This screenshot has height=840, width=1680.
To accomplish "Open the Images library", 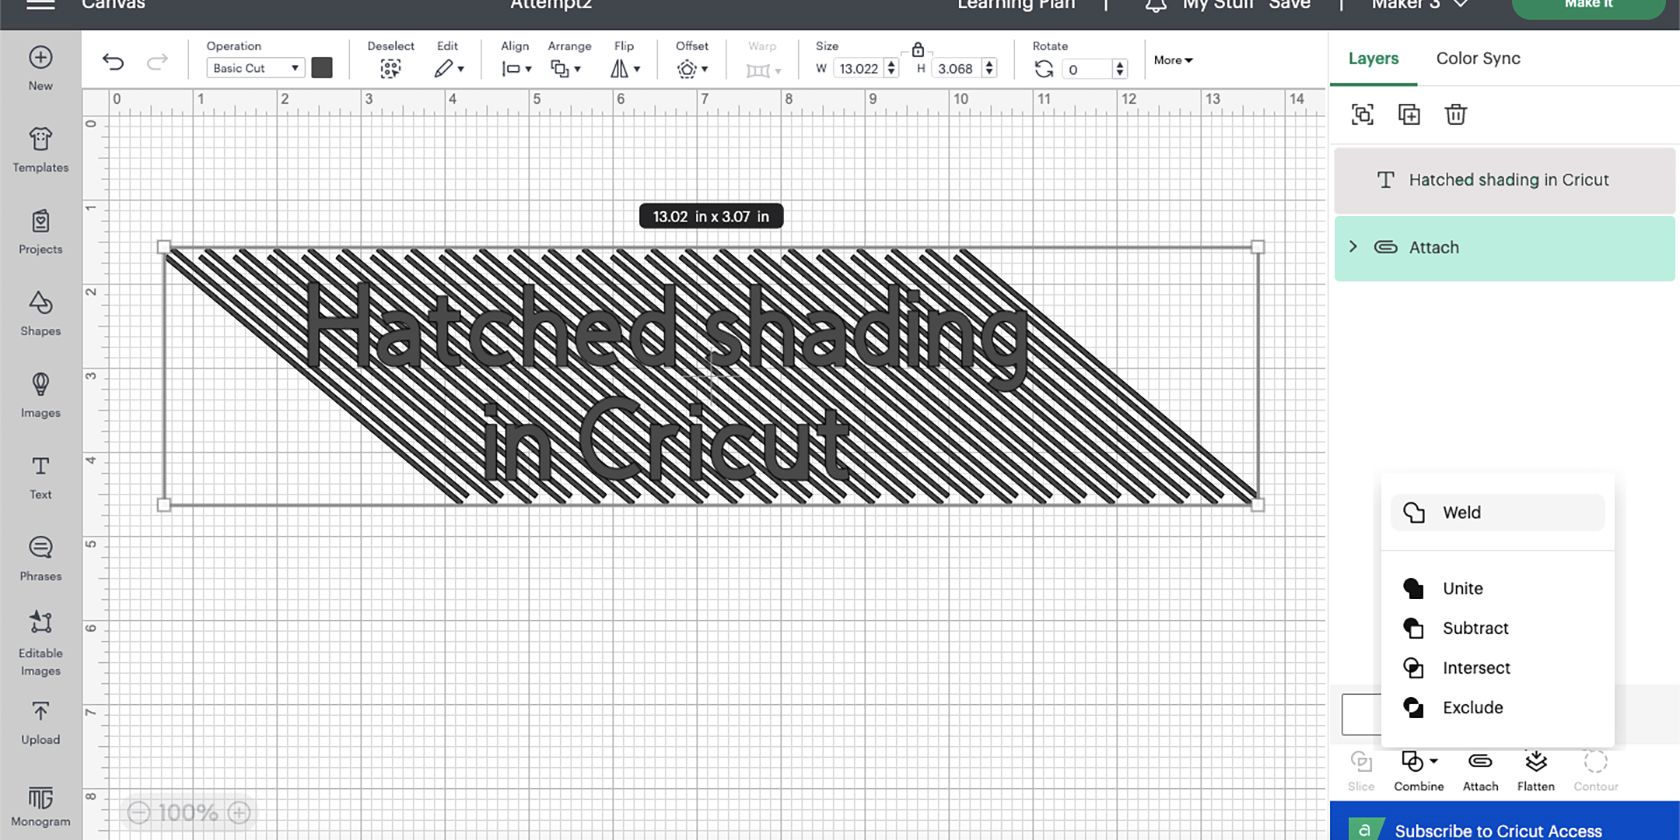I will pos(40,396).
